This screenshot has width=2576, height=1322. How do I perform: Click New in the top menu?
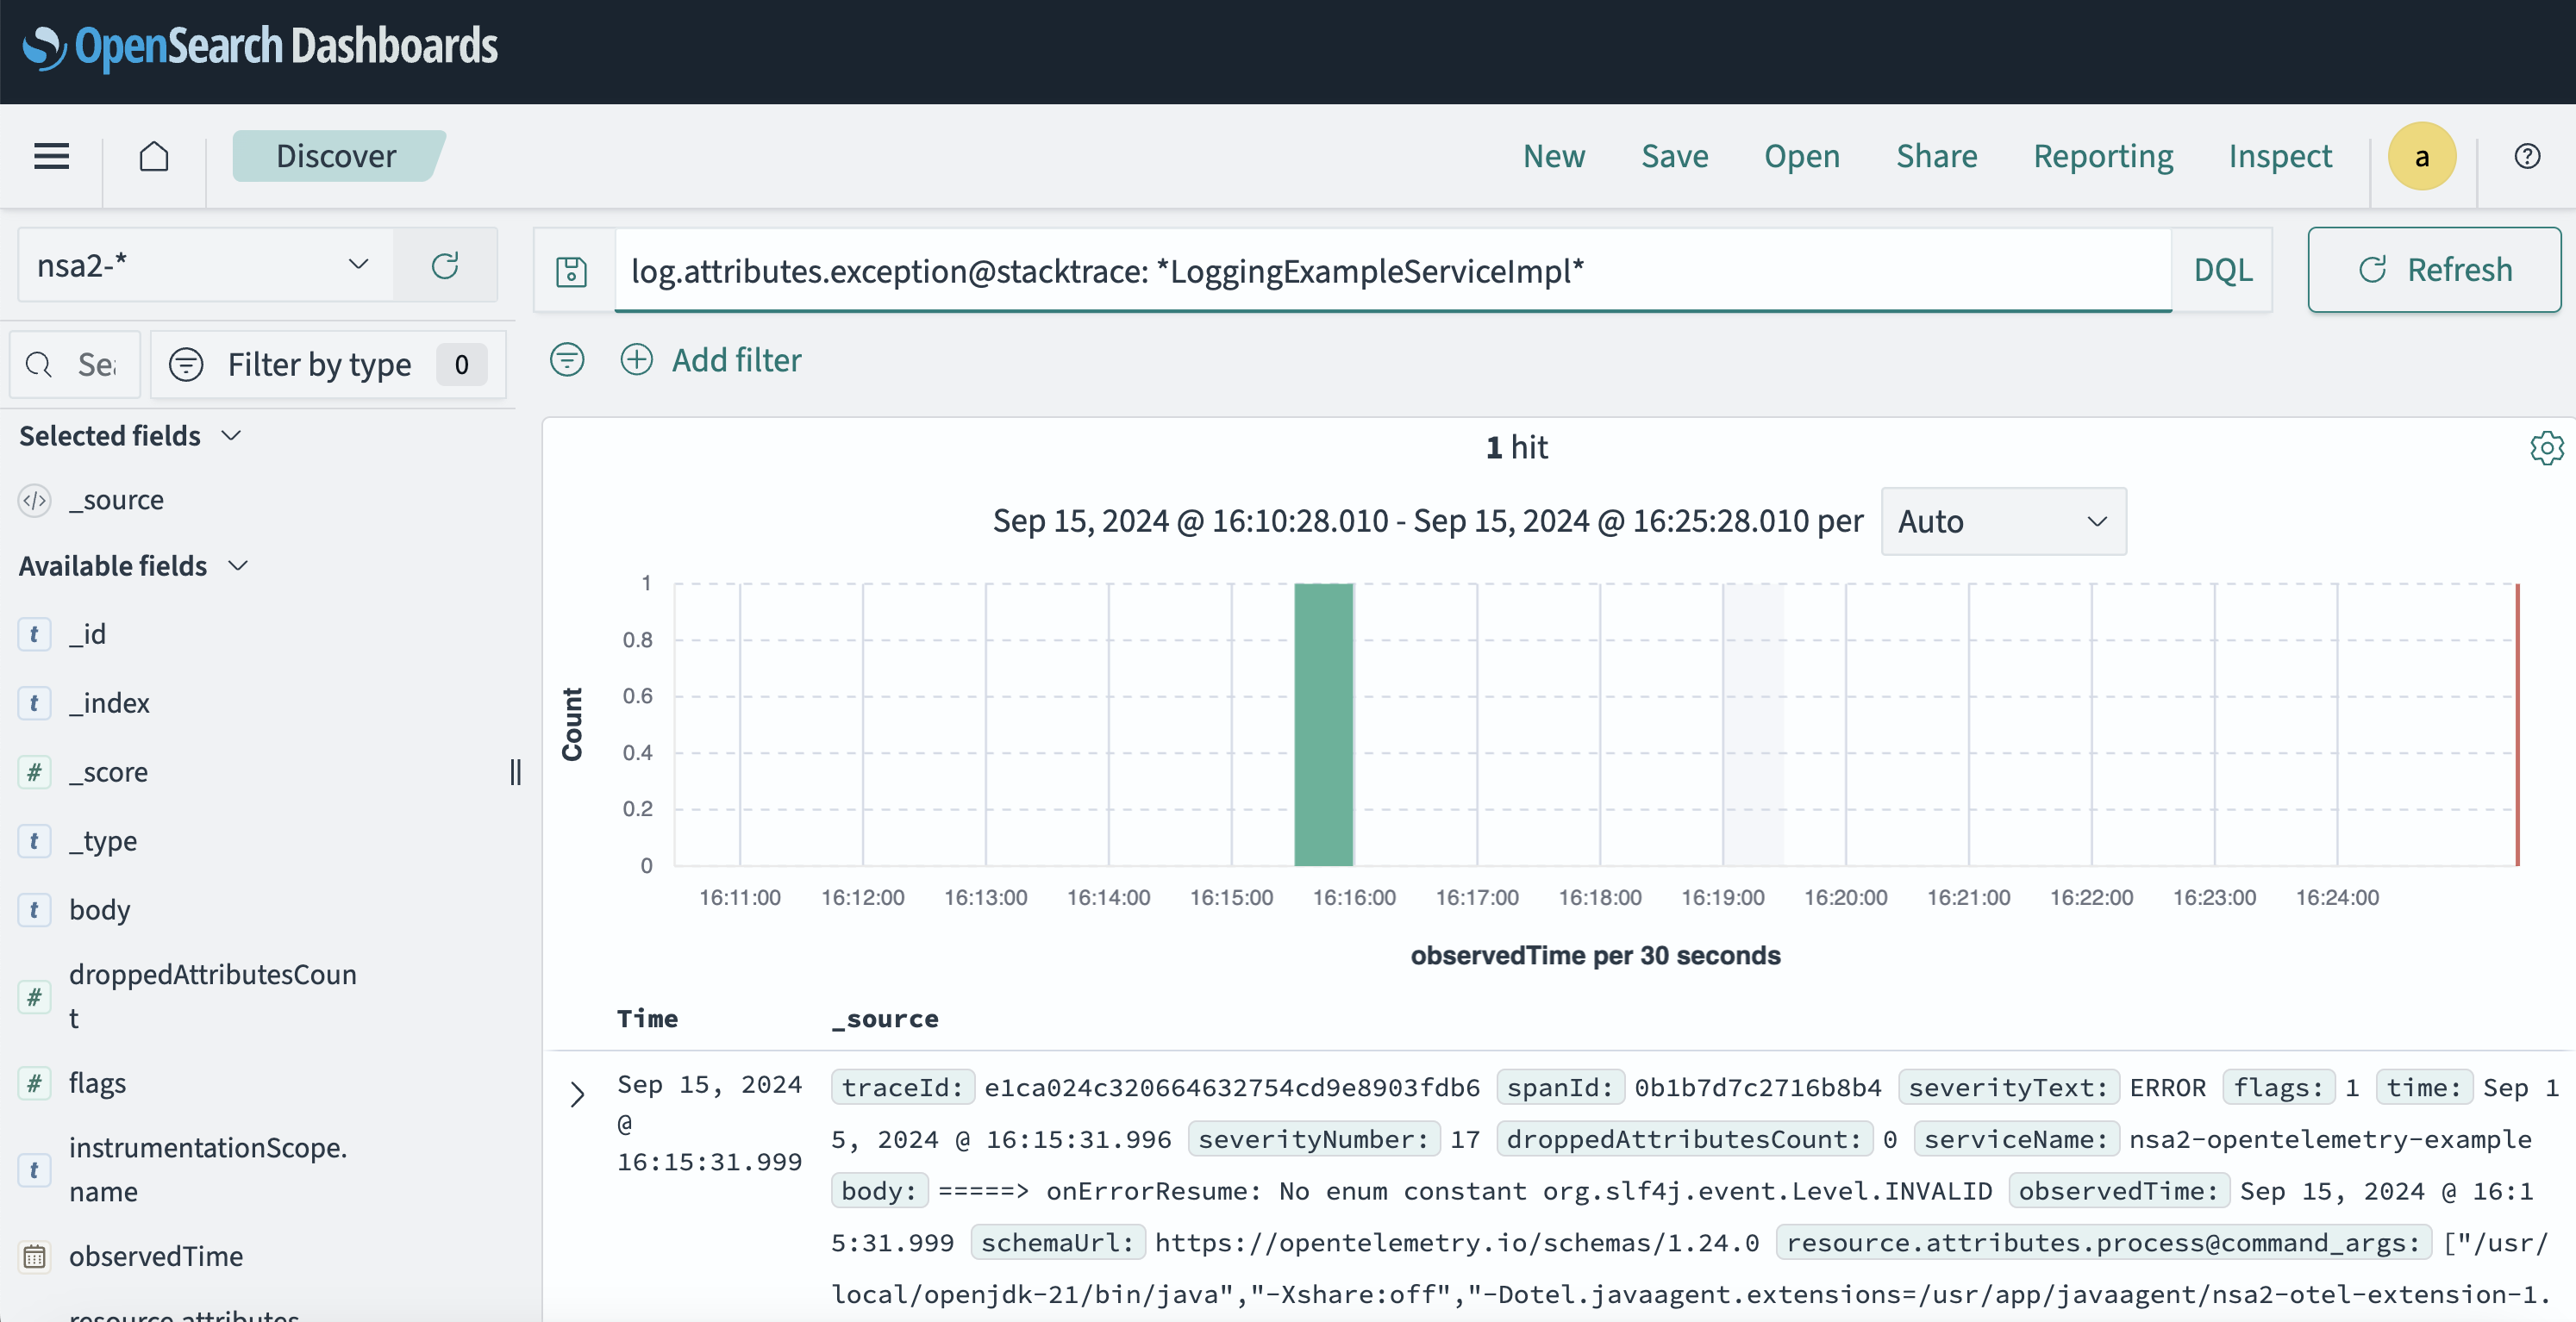1554,156
